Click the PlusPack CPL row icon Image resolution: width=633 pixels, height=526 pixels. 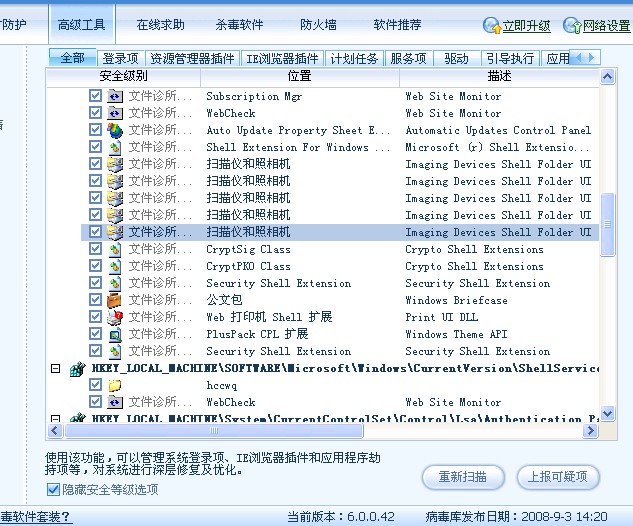pos(115,334)
